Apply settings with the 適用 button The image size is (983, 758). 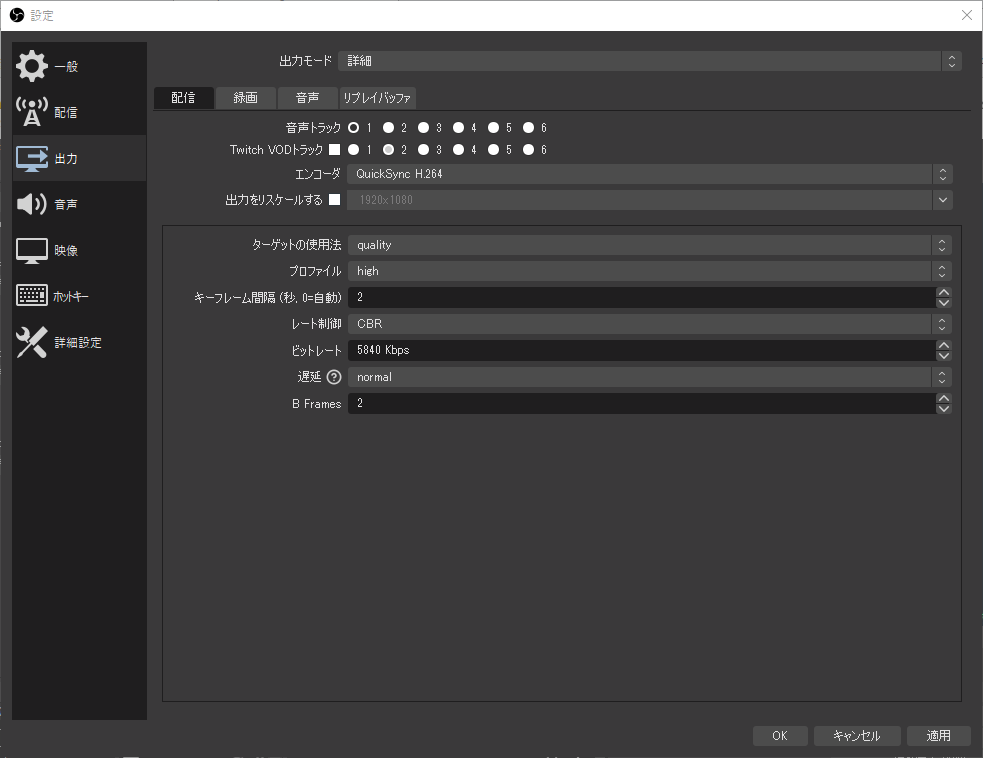tap(938, 735)
